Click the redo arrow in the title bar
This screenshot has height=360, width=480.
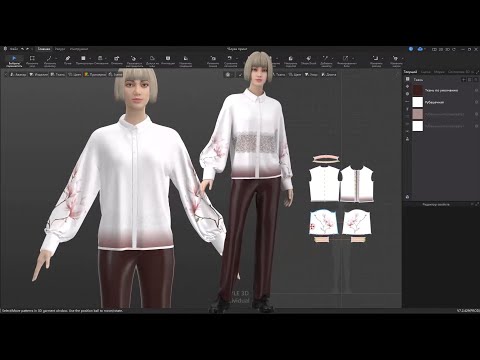tap(28, 49)
